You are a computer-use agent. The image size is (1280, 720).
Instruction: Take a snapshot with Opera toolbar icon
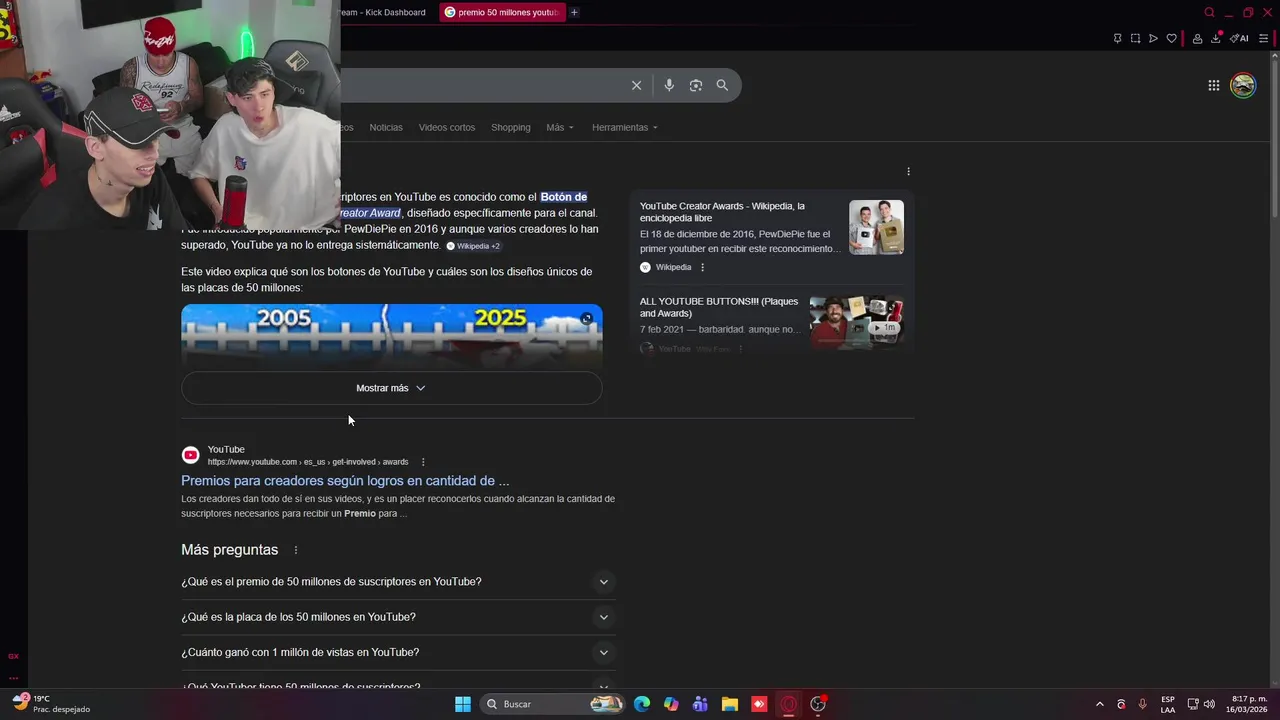point(1135,38)
